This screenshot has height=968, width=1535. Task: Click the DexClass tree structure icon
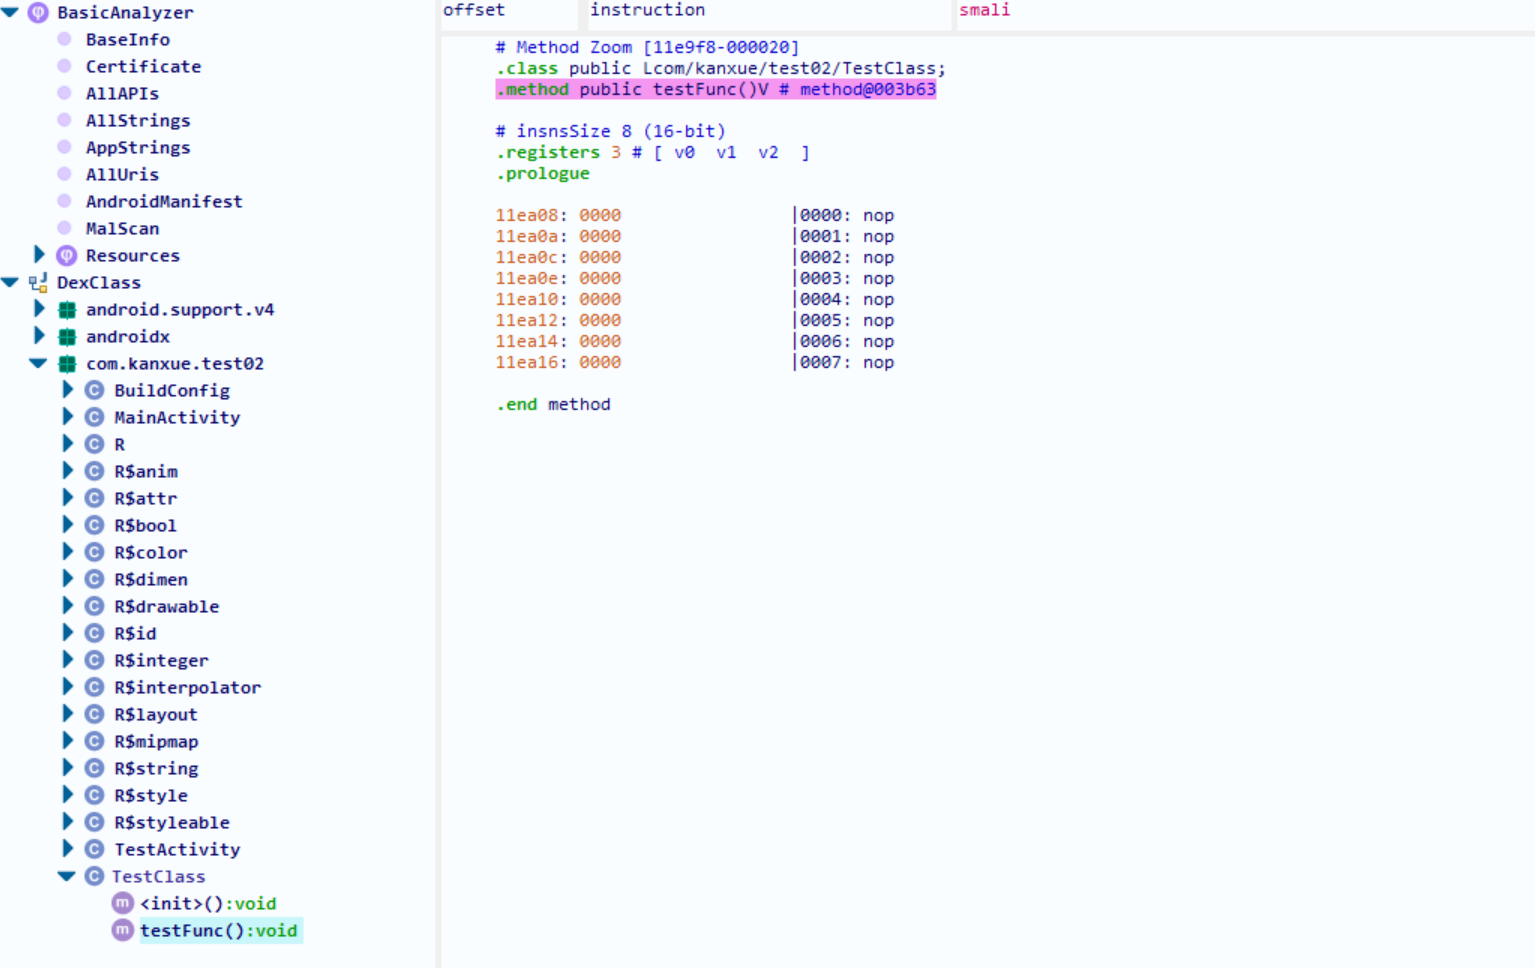(38, 283)
